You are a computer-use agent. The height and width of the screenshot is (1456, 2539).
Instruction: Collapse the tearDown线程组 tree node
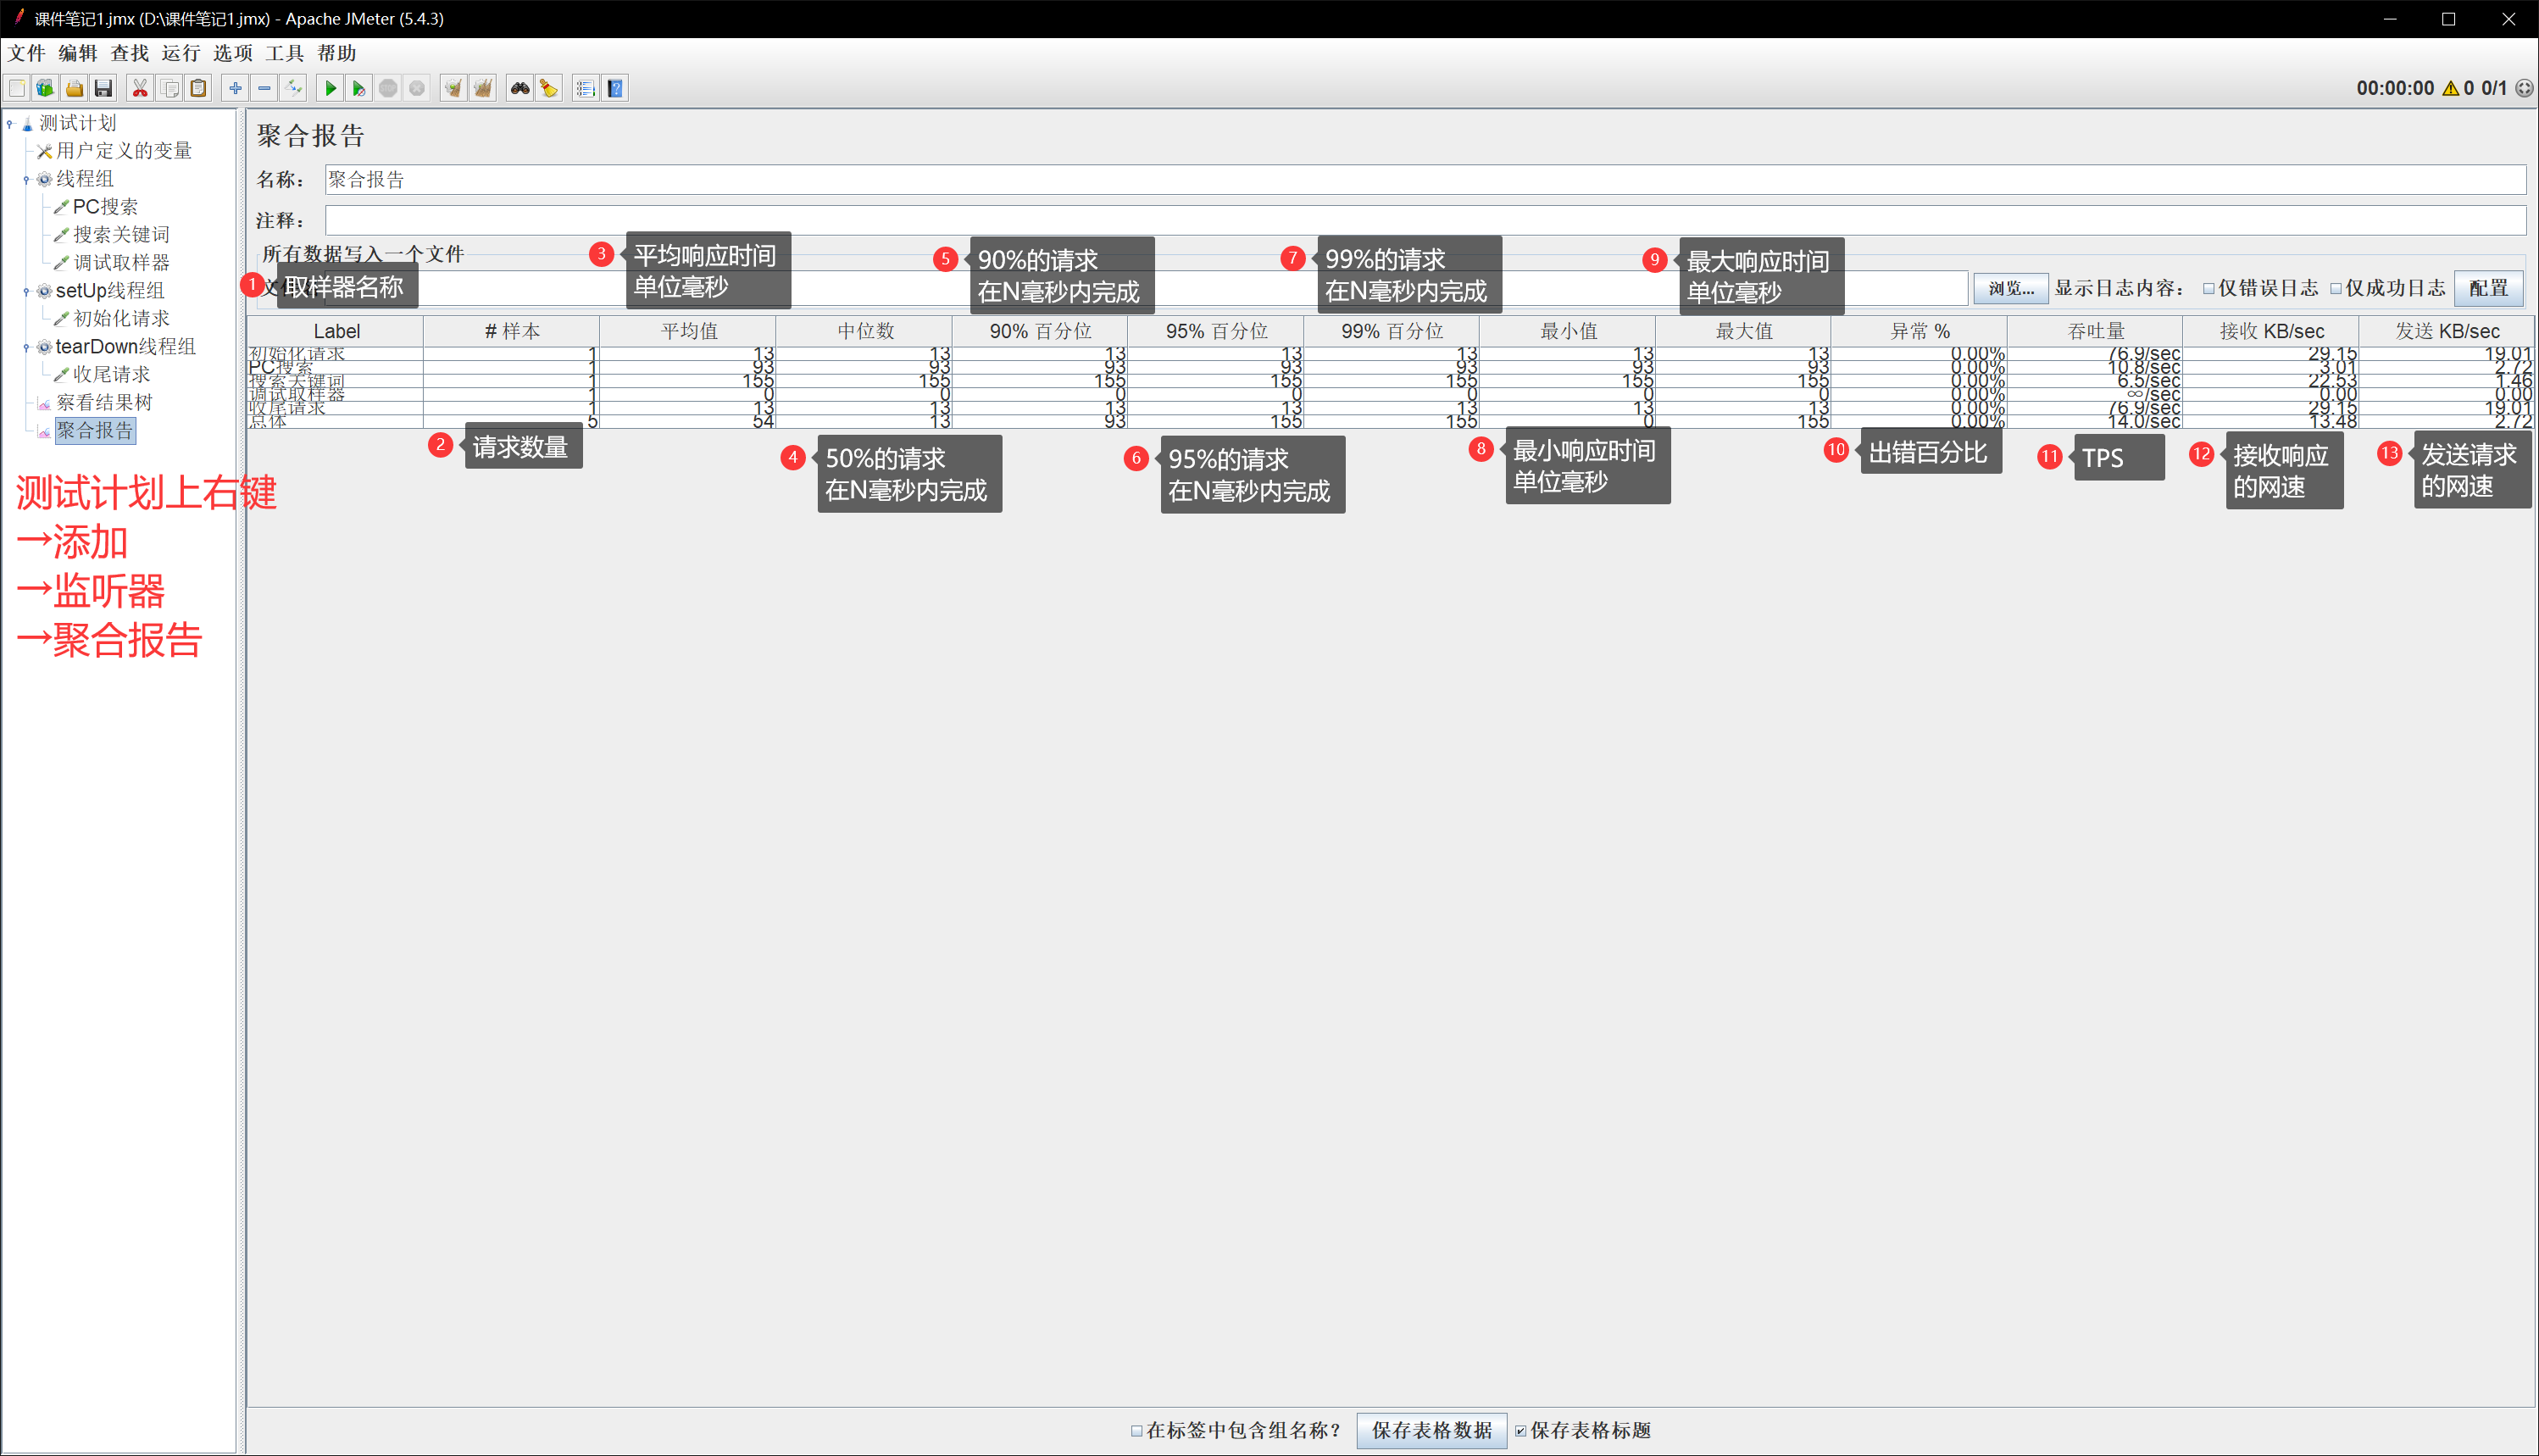point(26,348)
